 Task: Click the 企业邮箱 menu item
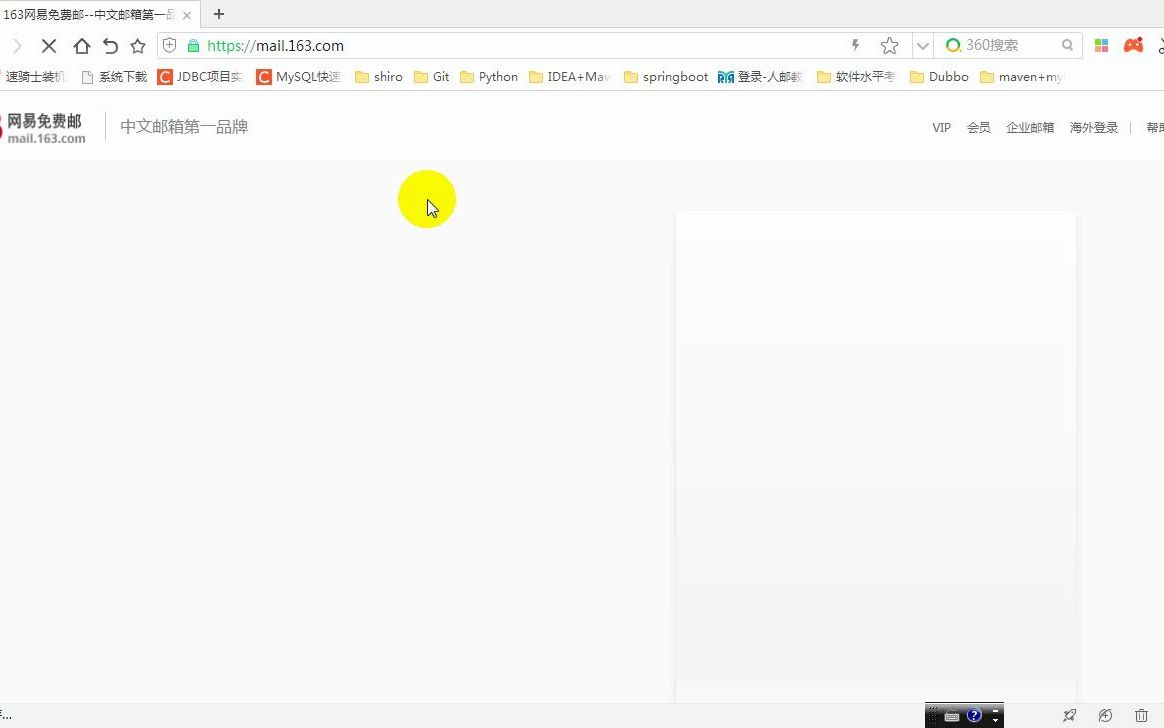pyautogui.click(x=1030, y=127)
